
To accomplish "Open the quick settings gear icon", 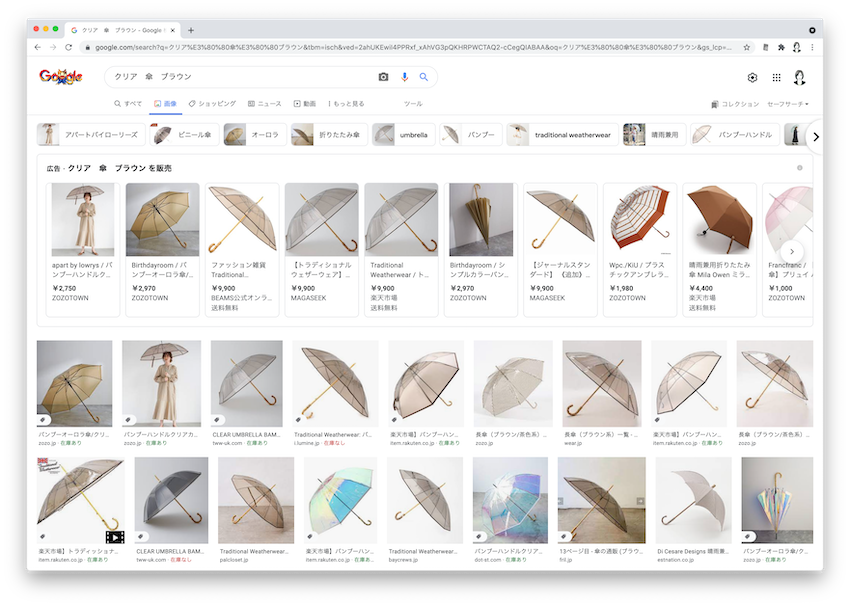I will pos(752,77).
